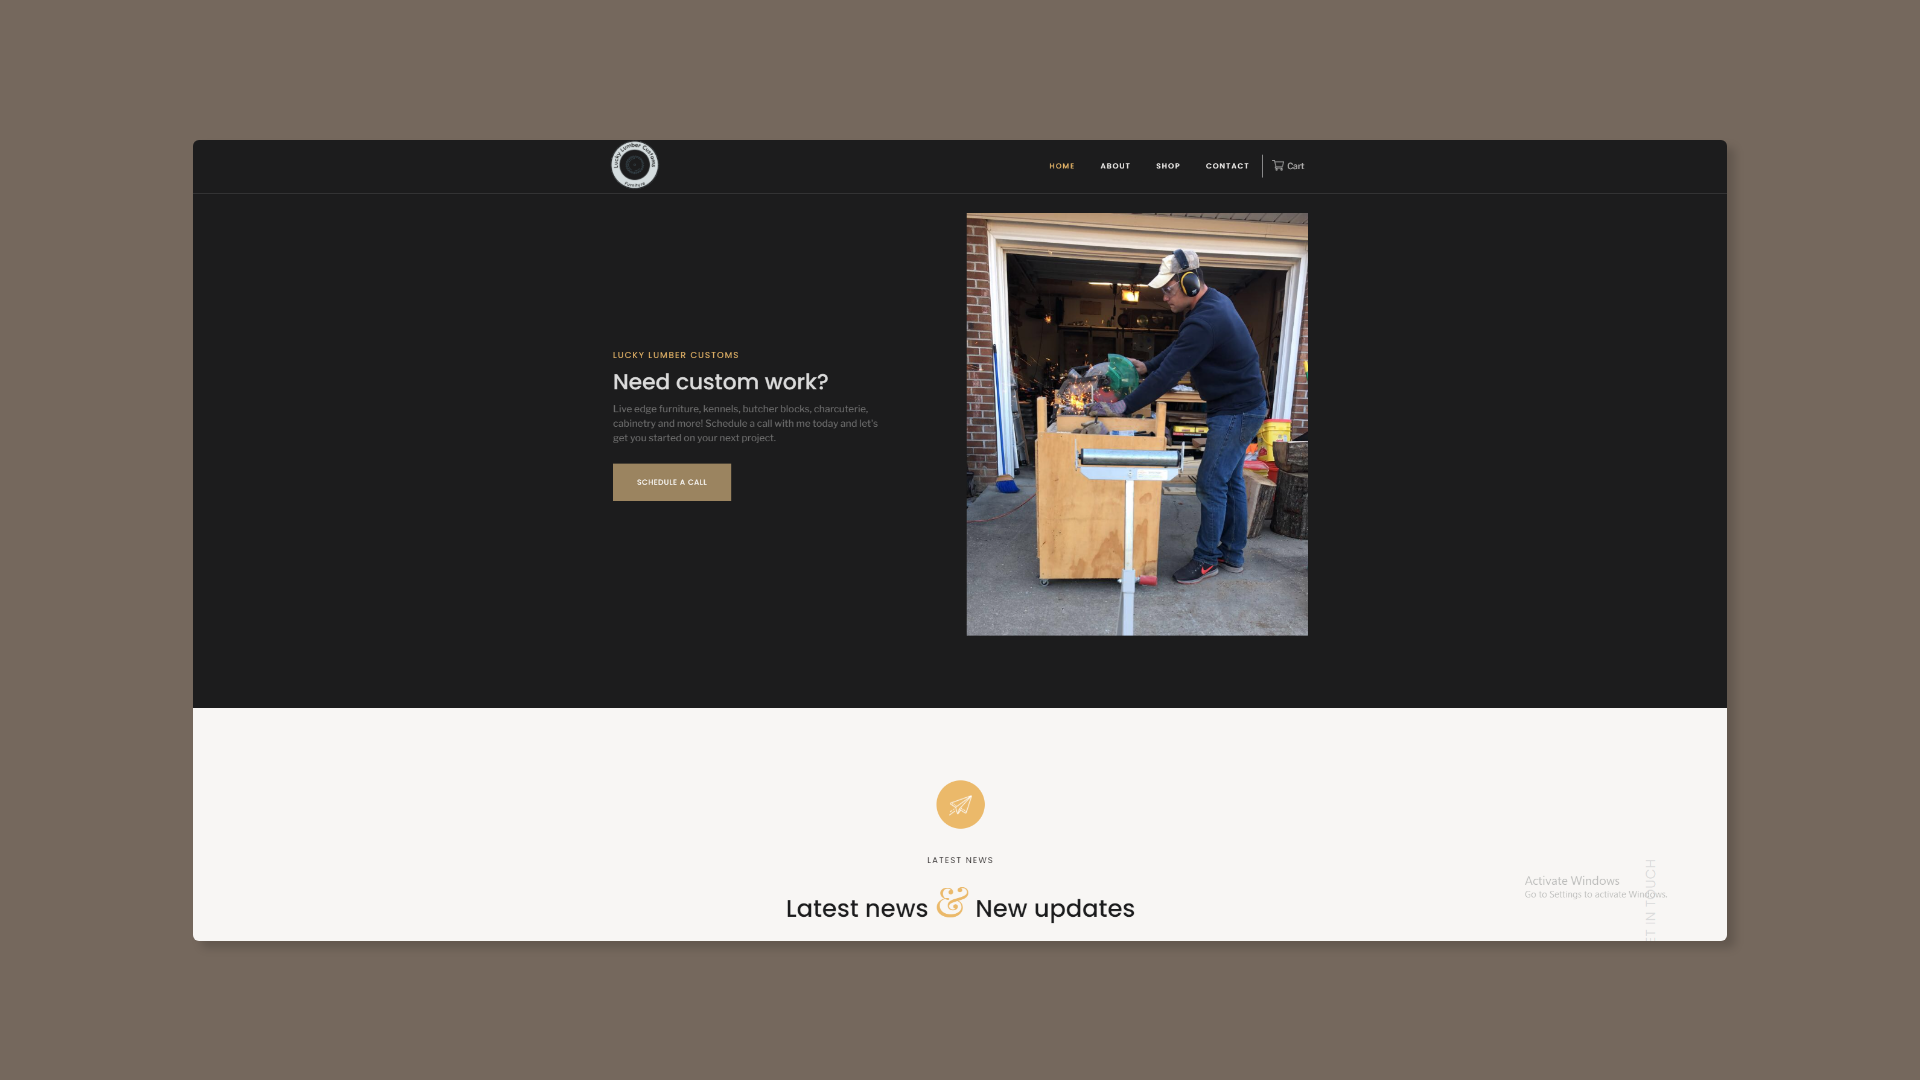Click the Cart text label
The width and height of the screenshot is (1920, 1080).
[x=1296, y=166]
